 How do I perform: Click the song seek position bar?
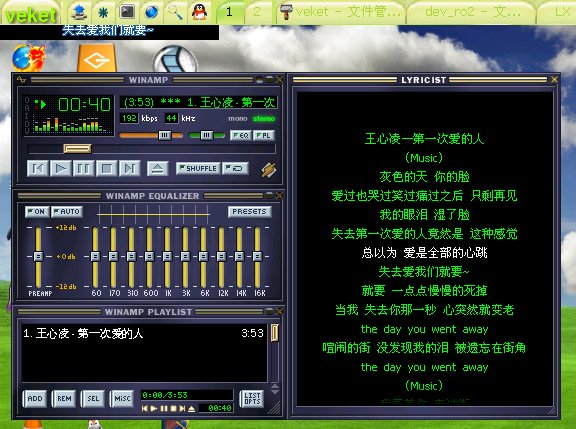click(x=151, y=148)
